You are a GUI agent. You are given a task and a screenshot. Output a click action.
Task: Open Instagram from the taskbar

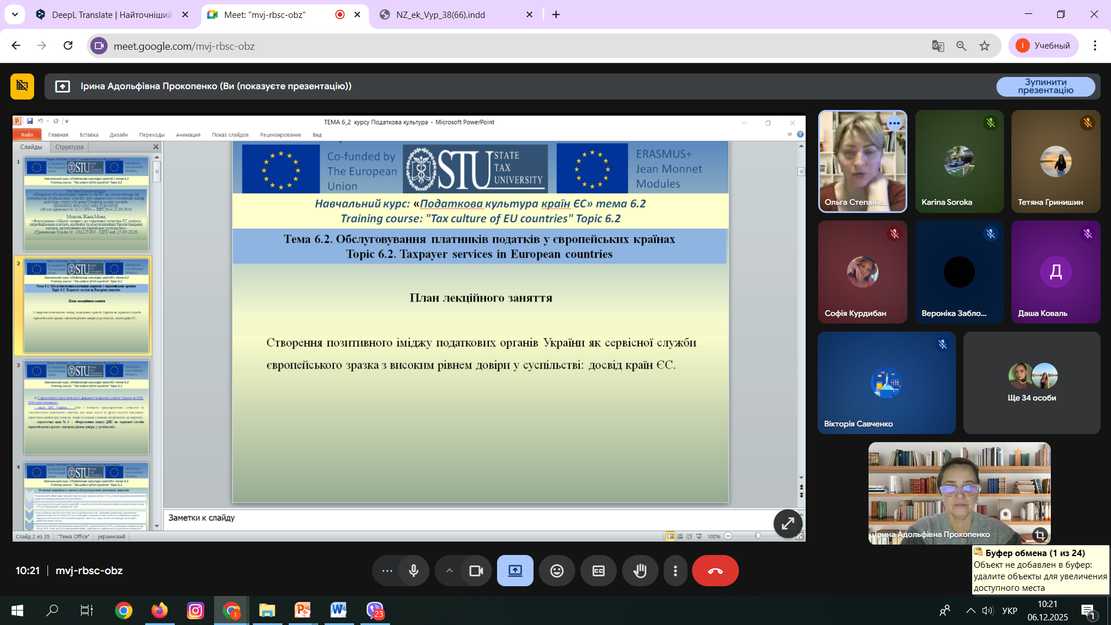196,610
